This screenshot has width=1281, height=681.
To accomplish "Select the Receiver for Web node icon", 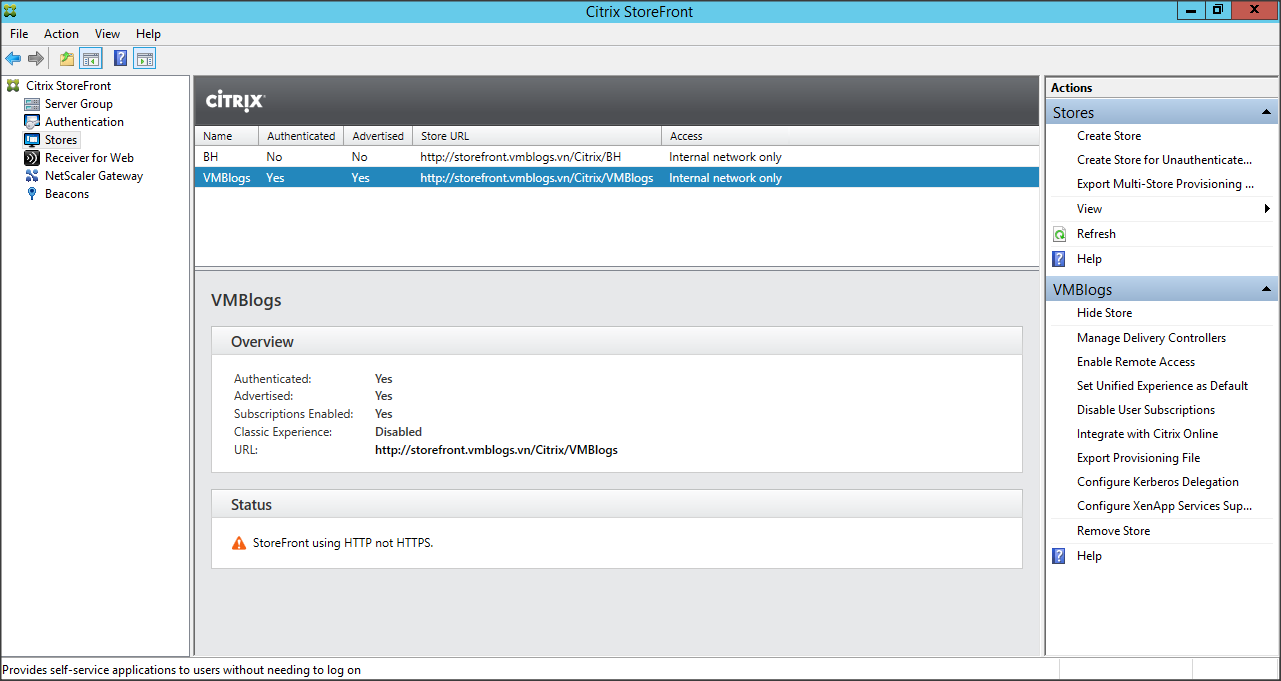I will [32, 158].
